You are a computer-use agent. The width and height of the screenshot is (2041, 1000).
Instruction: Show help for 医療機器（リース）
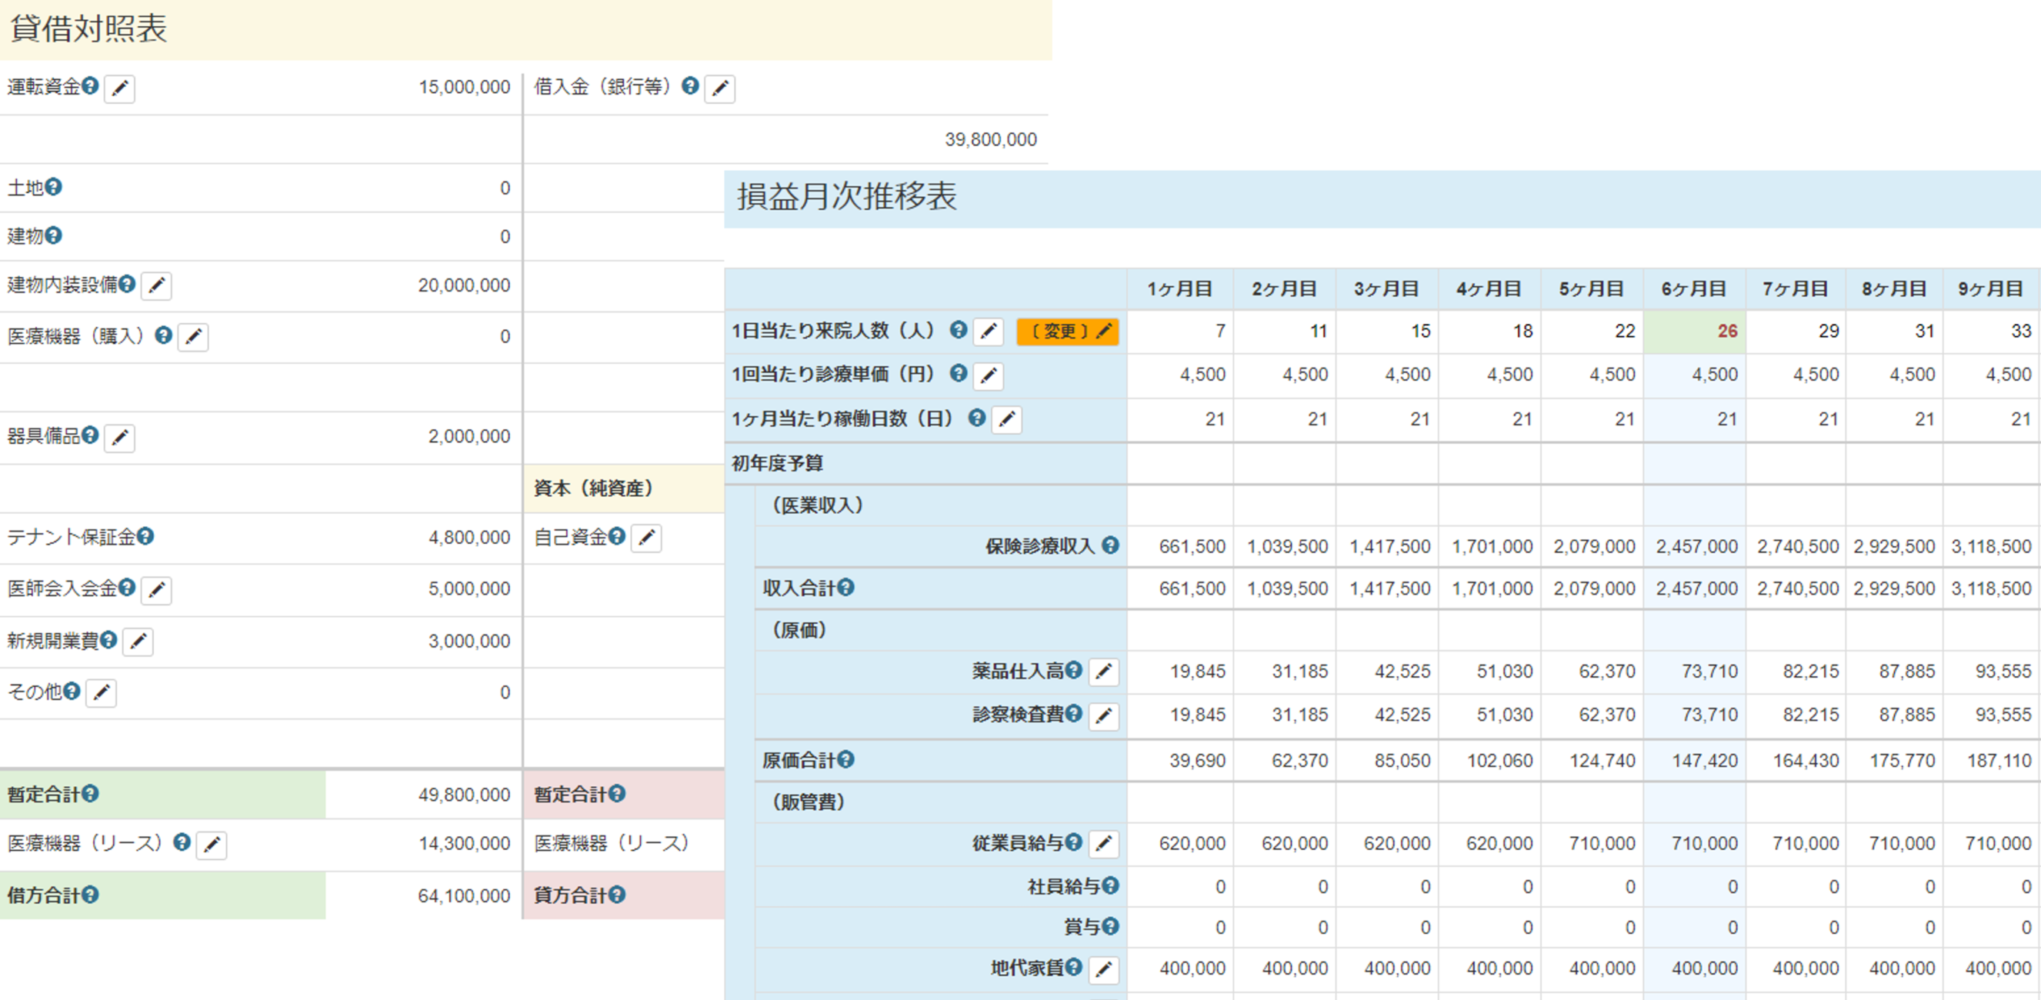pyautogui.click(x=182, y=842)
